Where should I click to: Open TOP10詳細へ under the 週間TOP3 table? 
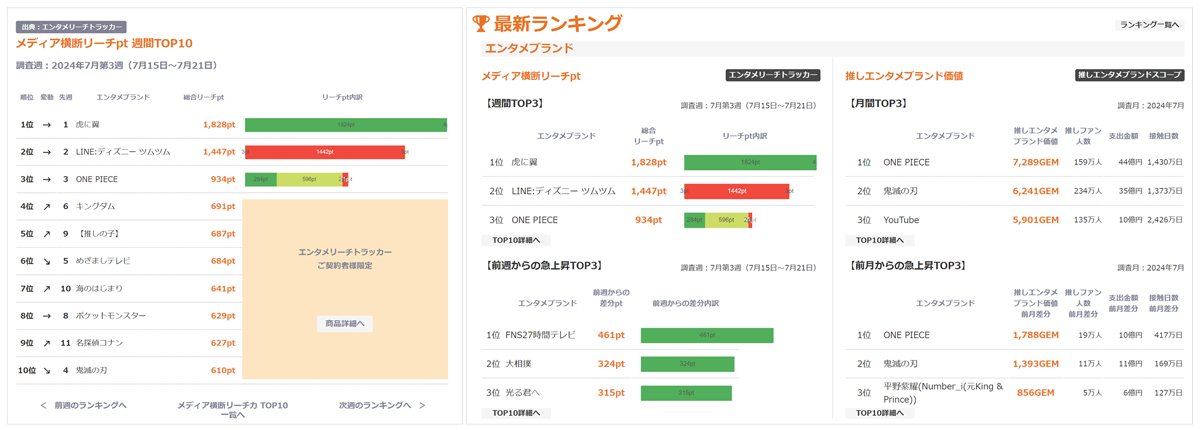[516, 240]
